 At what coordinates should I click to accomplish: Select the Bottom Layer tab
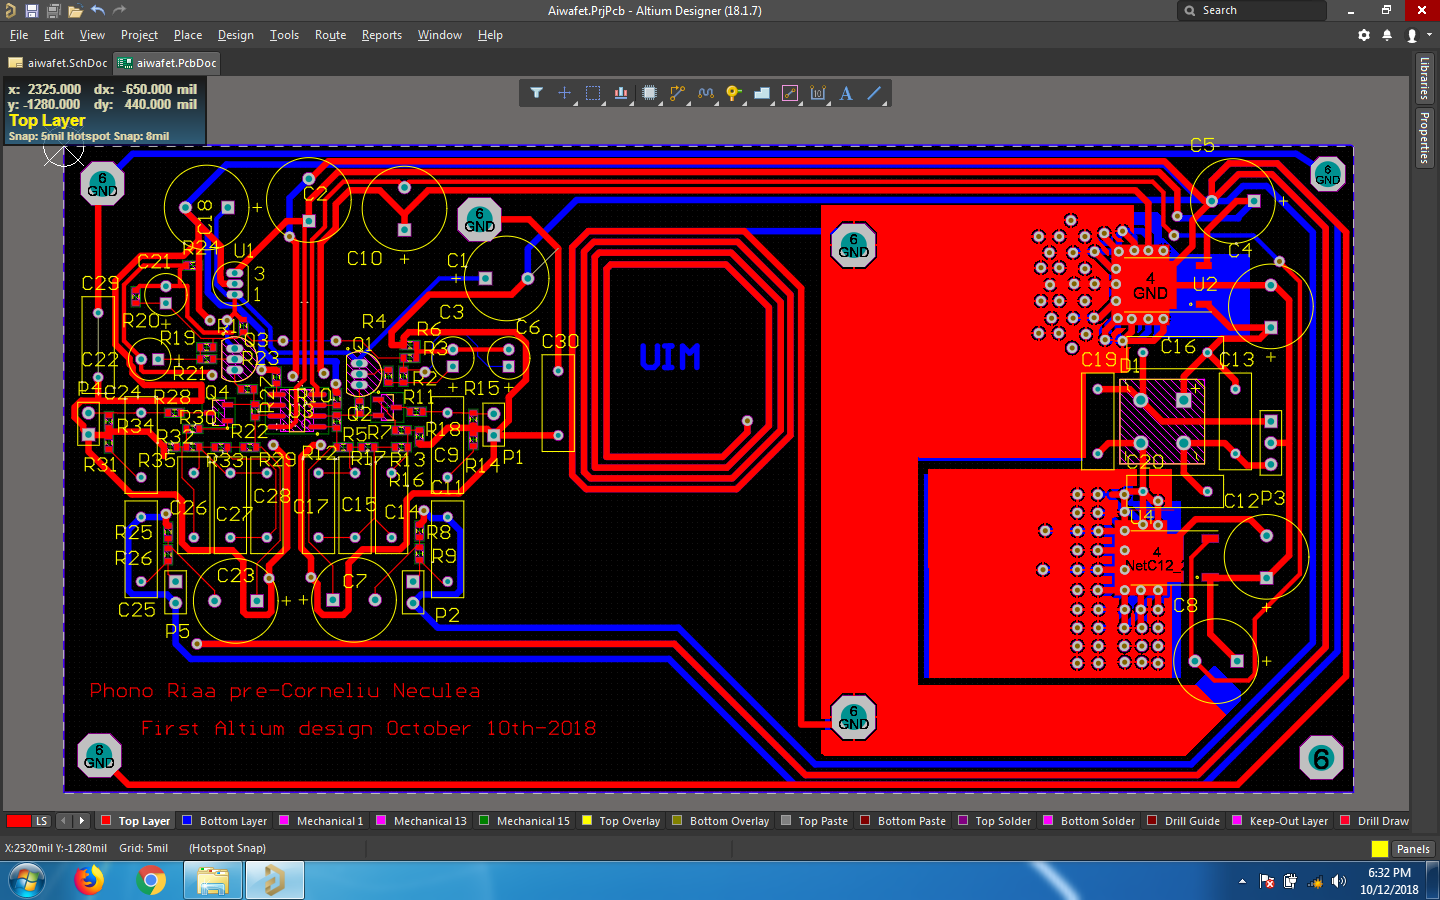[225, 821]
